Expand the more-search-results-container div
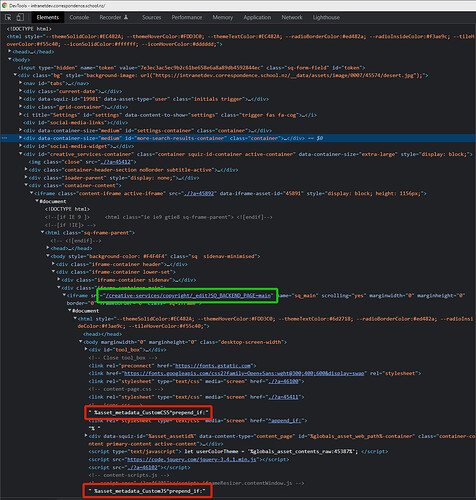Image resolution: width=476 pixels, height=500 pixels. point(21,138)
